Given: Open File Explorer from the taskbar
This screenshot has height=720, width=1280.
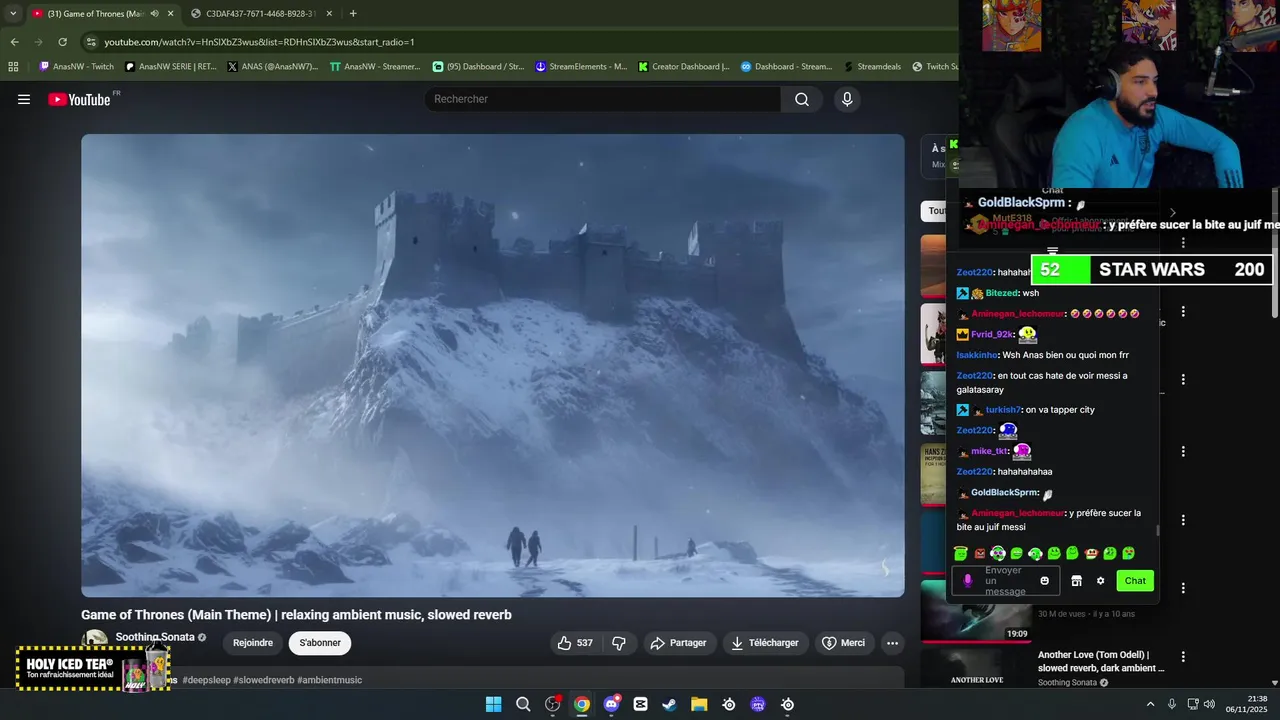Looking at the screenshot, I should coord(699,704).
